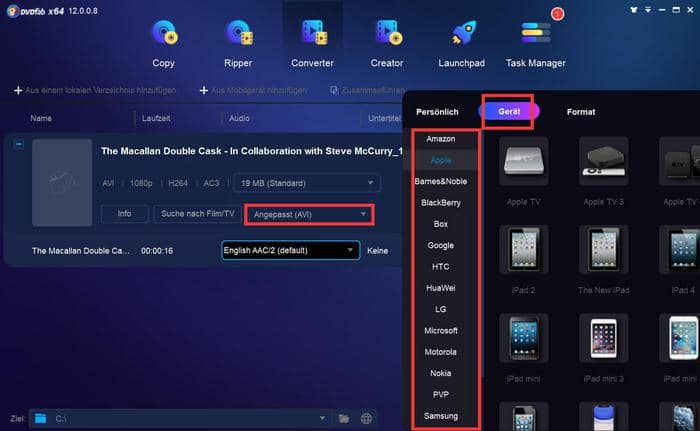Click the Zusammenführen merge icon
The width and height of the screenshot is (700, 431).
tap(334, 91)
